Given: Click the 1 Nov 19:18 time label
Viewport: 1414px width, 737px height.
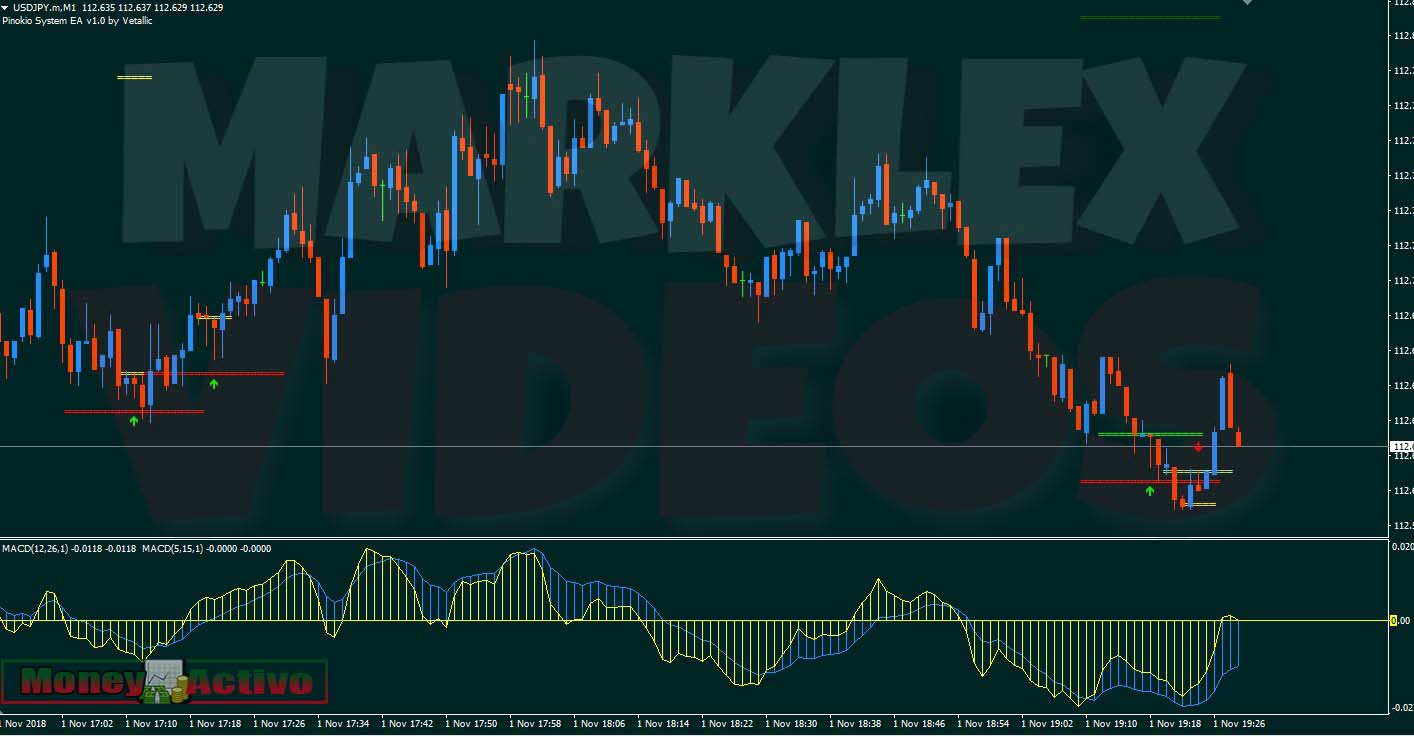Looking at the screenshot, I should pyautogui.click(x=1175, y=723).
